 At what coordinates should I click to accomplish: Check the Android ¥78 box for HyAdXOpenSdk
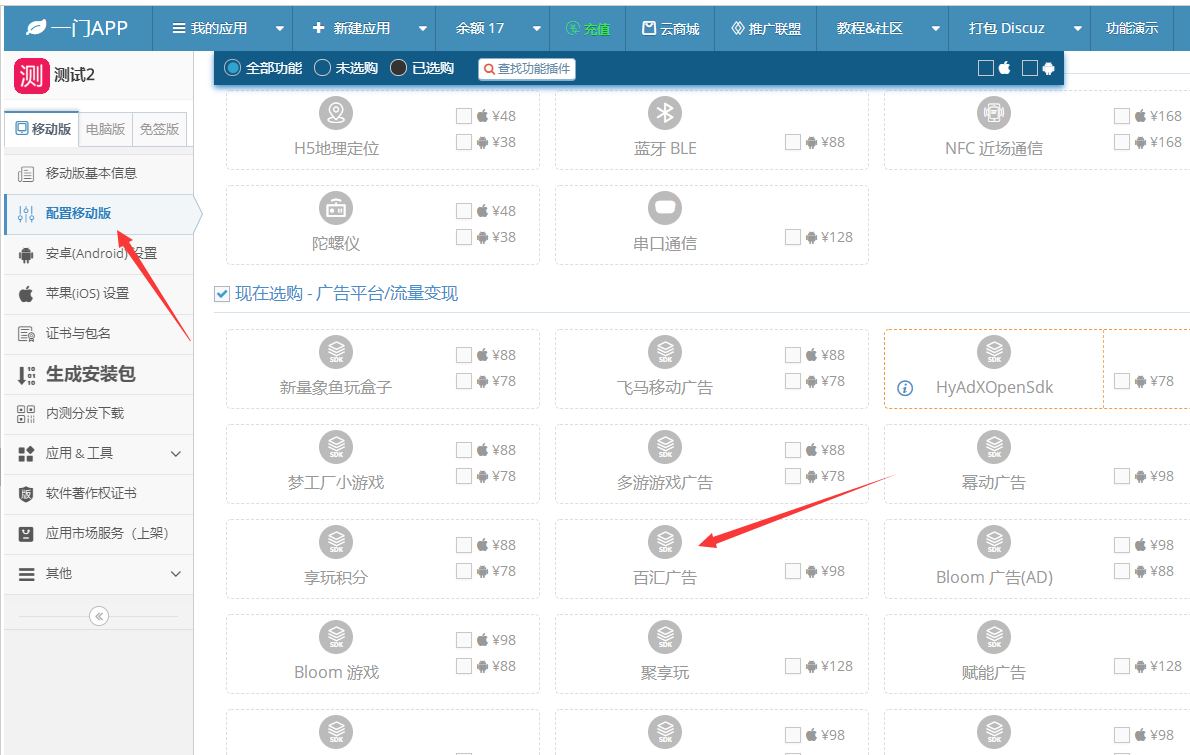1122,381
